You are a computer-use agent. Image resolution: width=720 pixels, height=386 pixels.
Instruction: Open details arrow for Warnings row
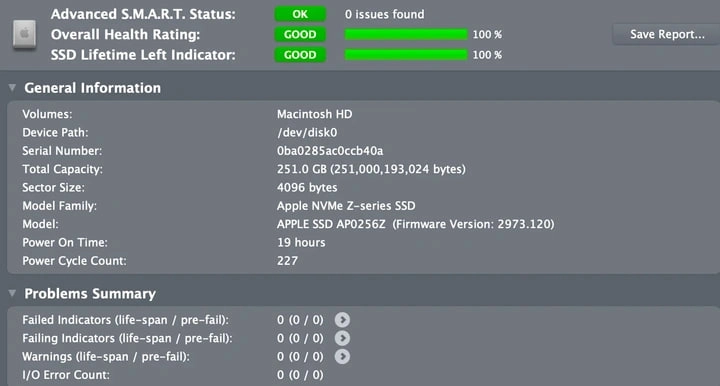[x=342, y=357]
